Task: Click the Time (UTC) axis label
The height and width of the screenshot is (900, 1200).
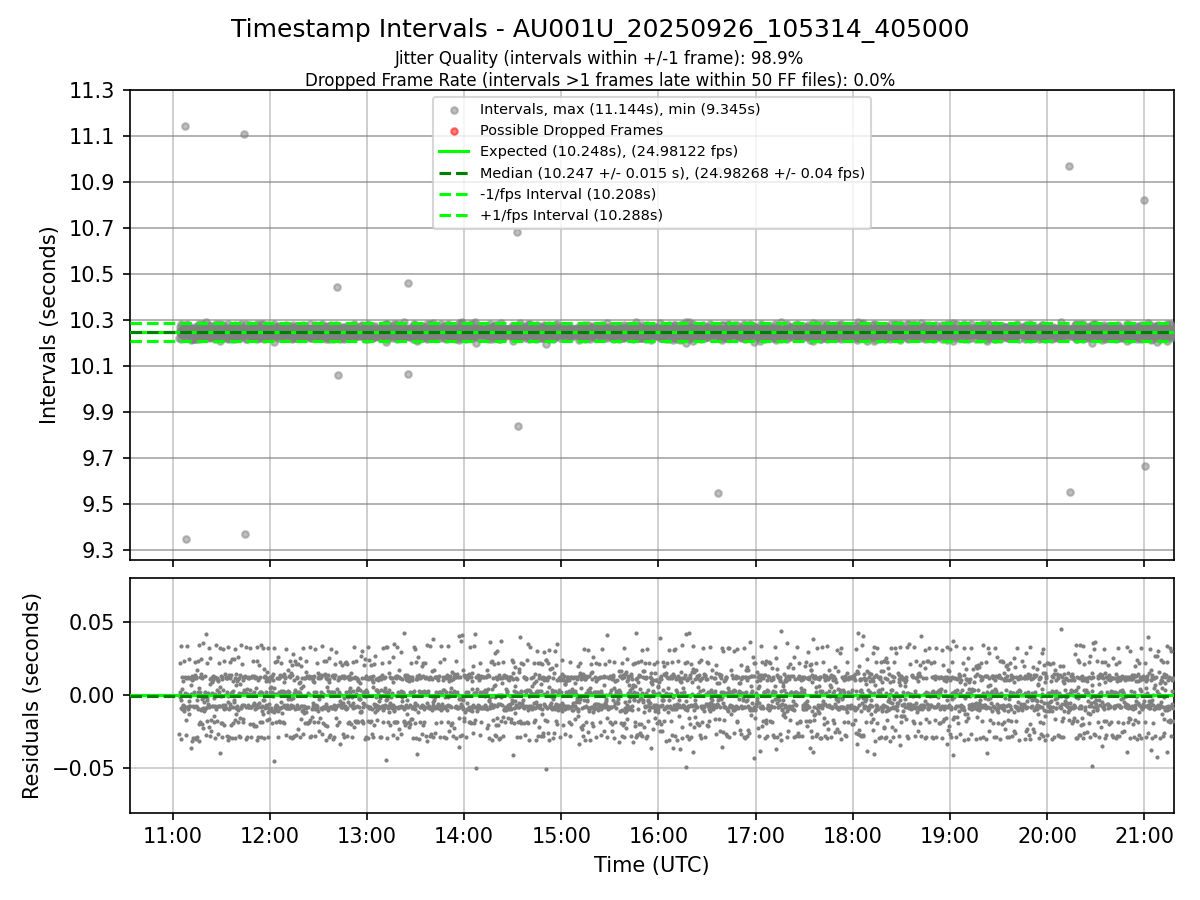Action: tap(651, 864)
